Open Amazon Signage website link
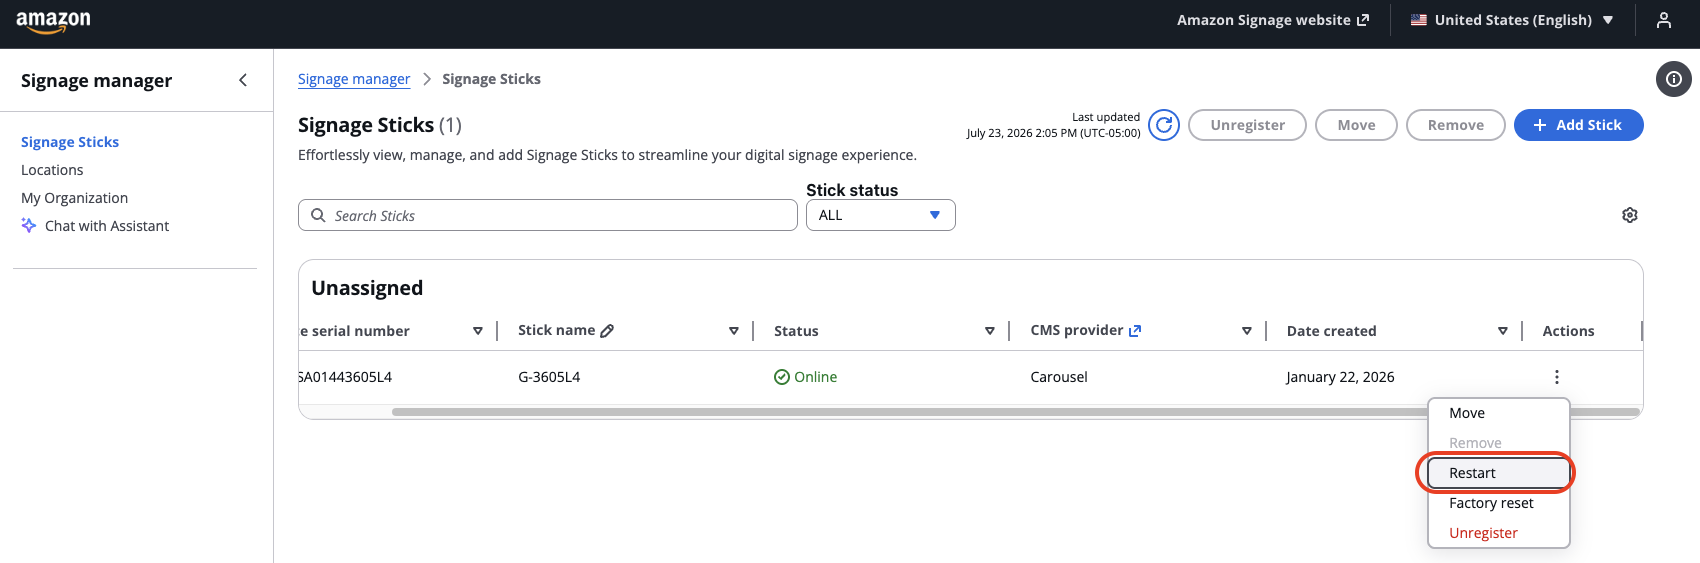 (x=1273, y=20)
